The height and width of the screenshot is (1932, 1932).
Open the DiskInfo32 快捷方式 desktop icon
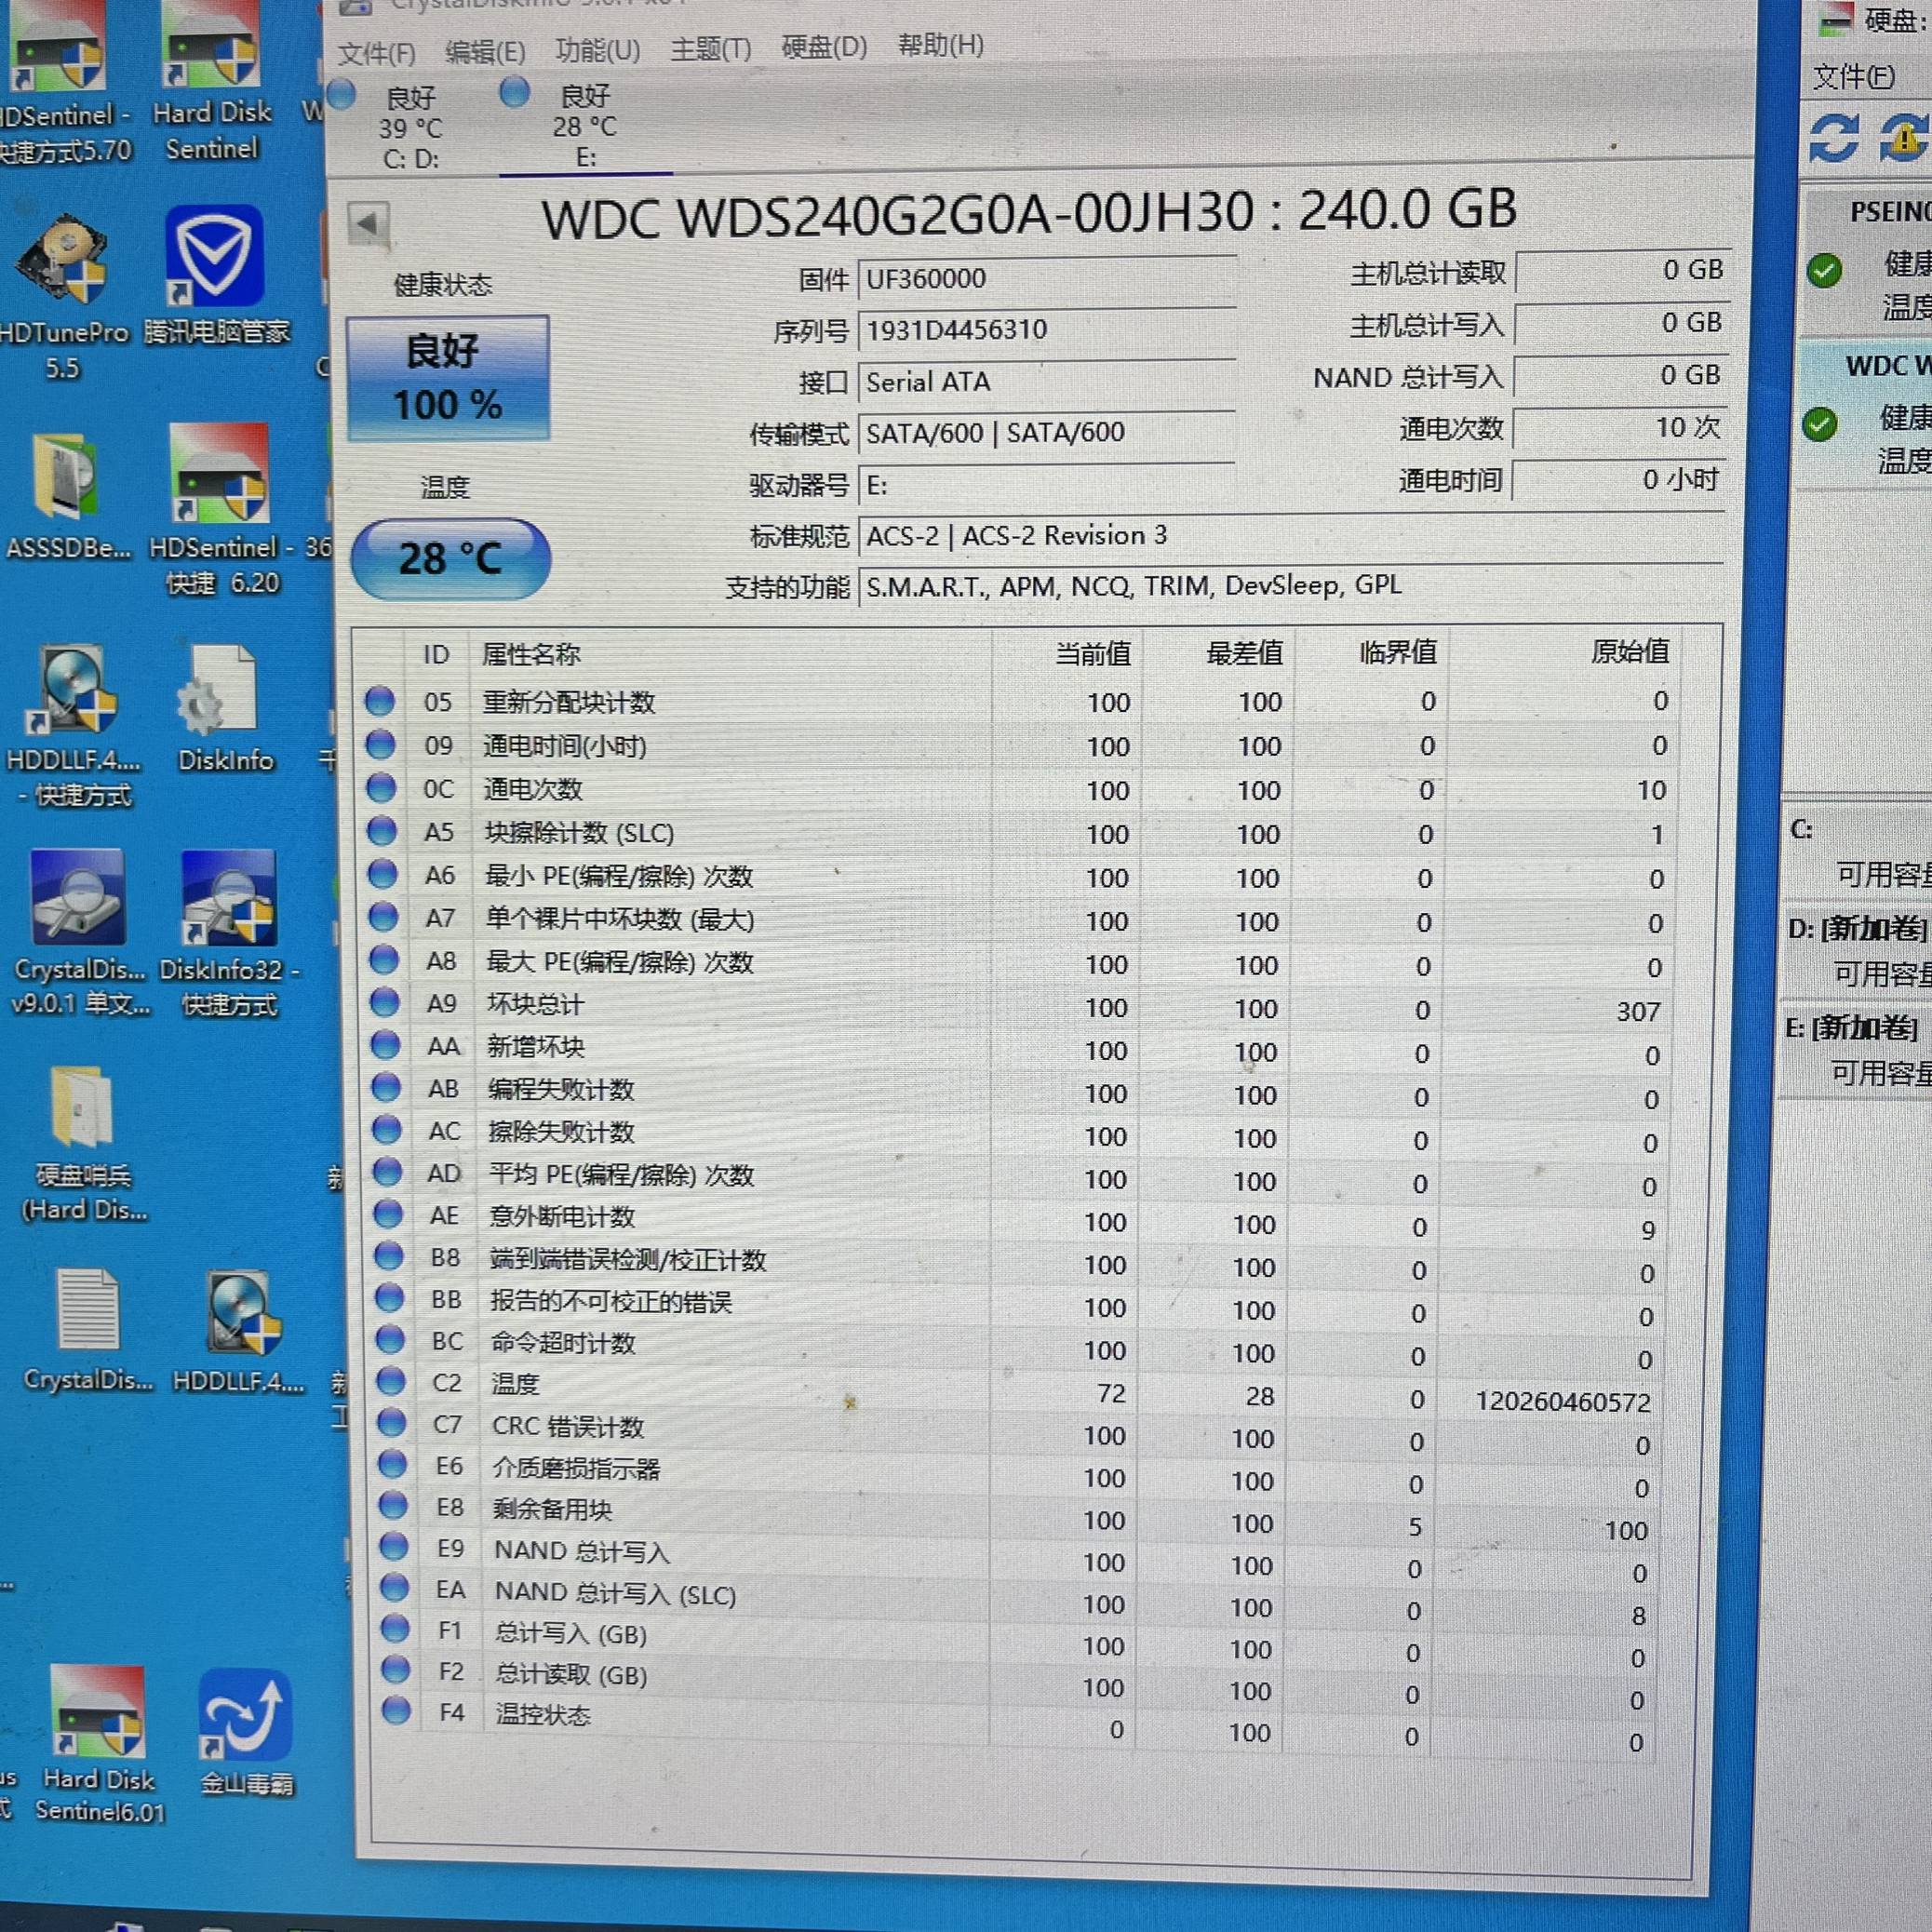[230, 934]
